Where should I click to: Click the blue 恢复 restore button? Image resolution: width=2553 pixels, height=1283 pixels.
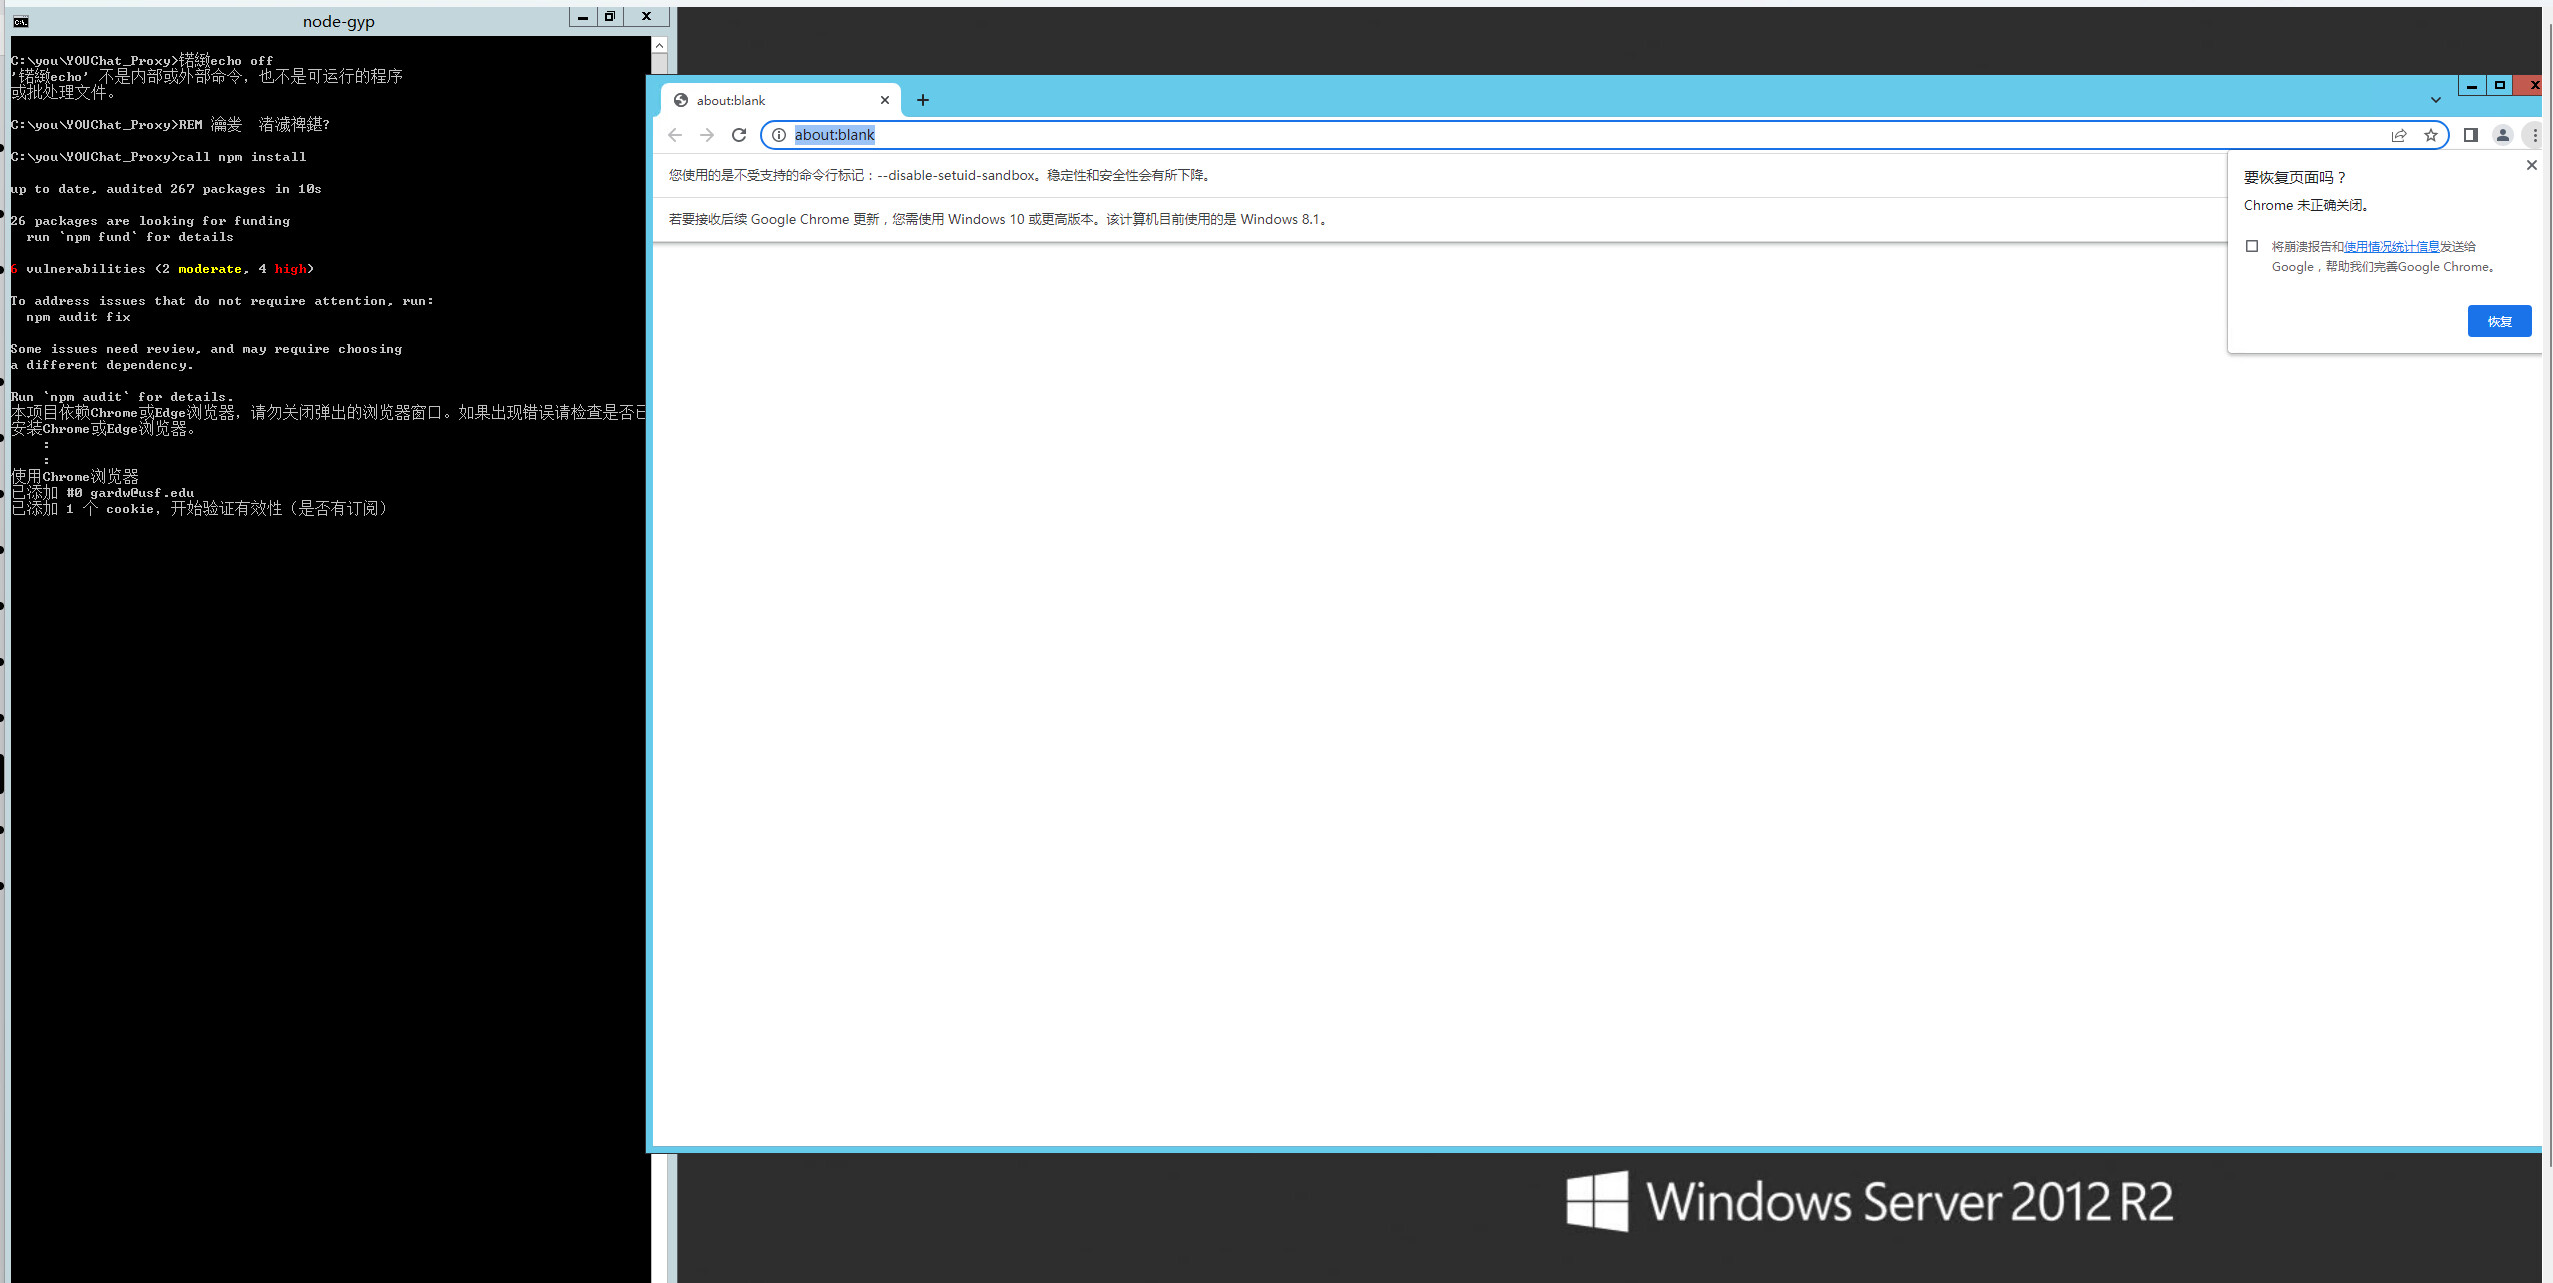(x=2498, y=321)
